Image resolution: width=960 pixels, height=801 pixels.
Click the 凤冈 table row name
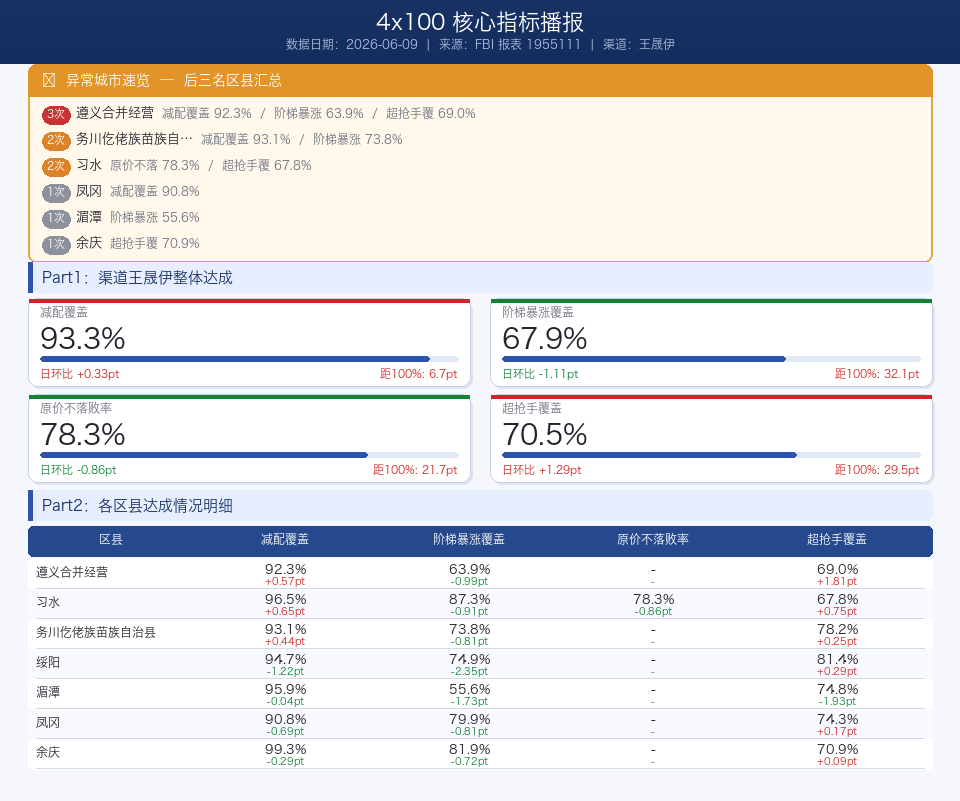[48, 723]
